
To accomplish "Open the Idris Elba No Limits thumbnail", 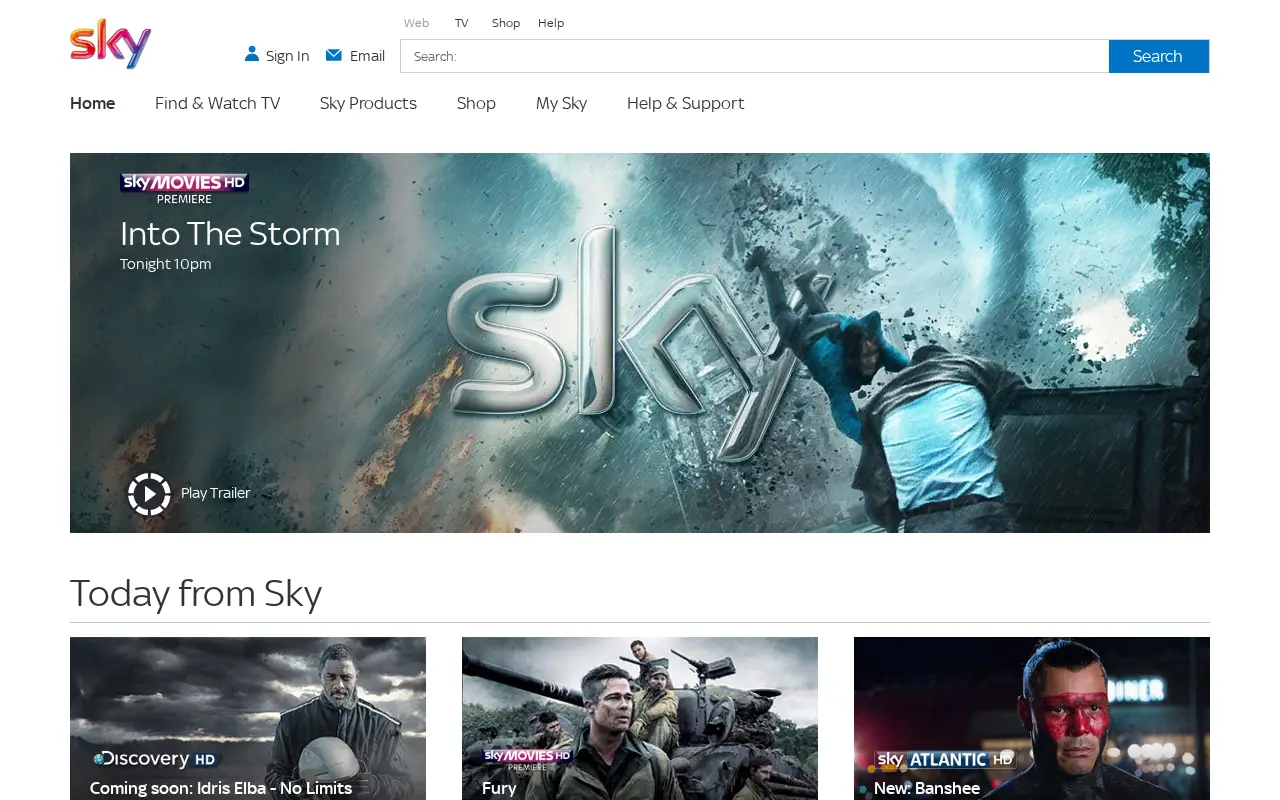I will click(248, 719).
